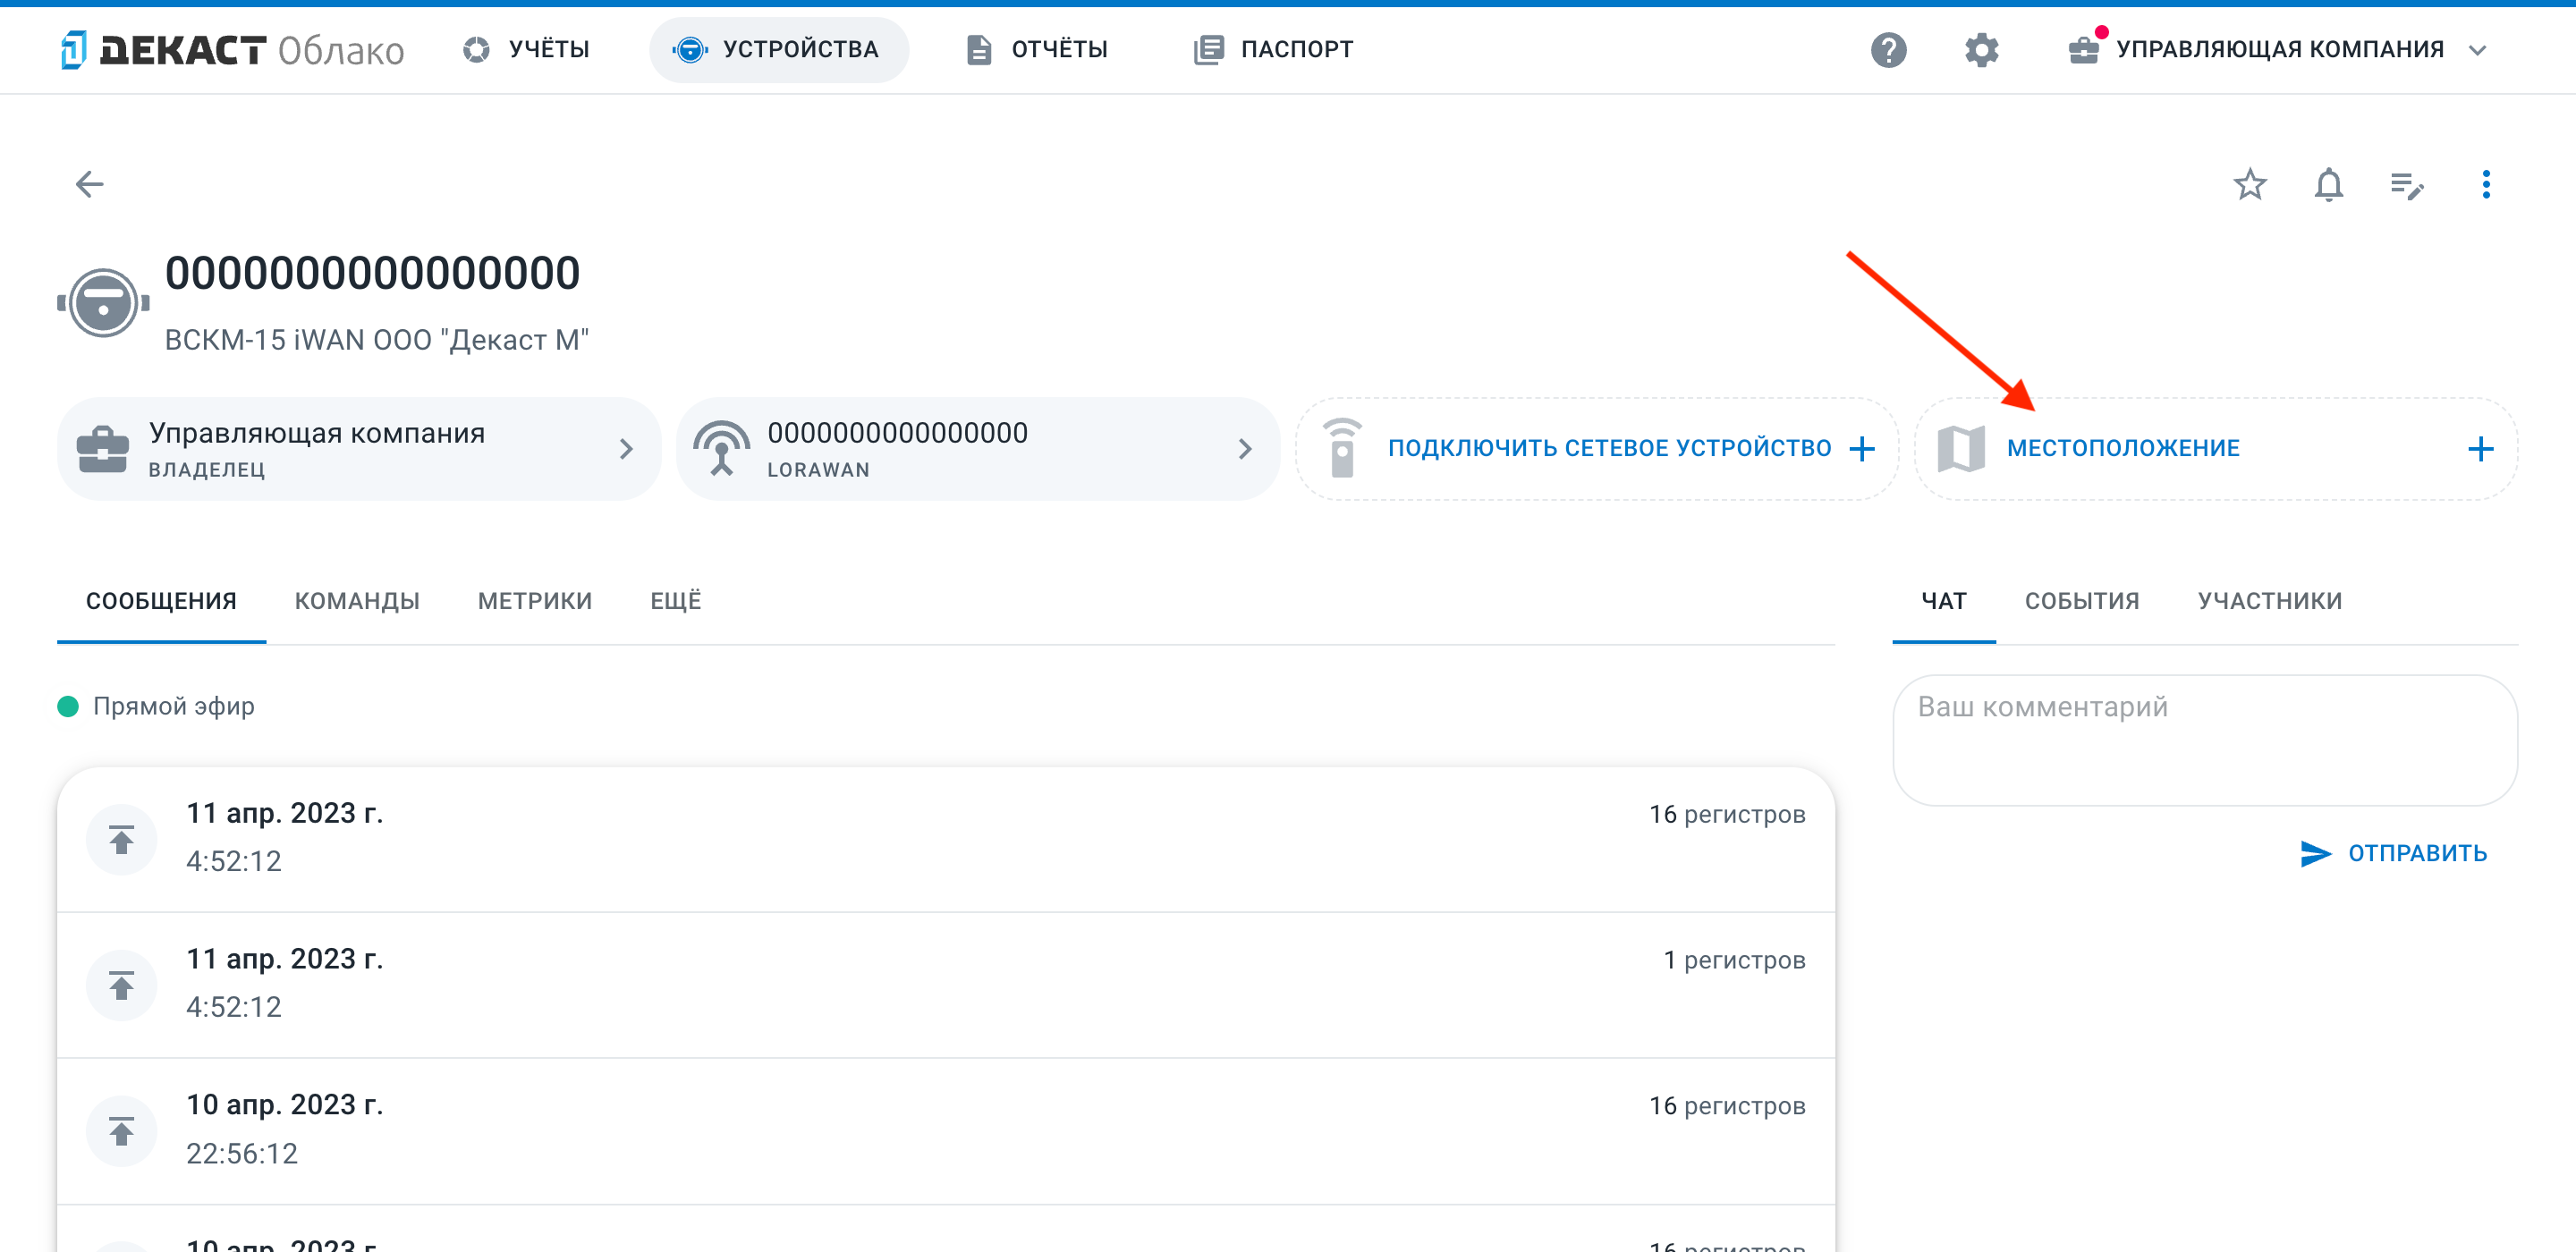Click the Отчёты menu document icon
This screenshot has width=2576, height=1252.
[979, 49]
